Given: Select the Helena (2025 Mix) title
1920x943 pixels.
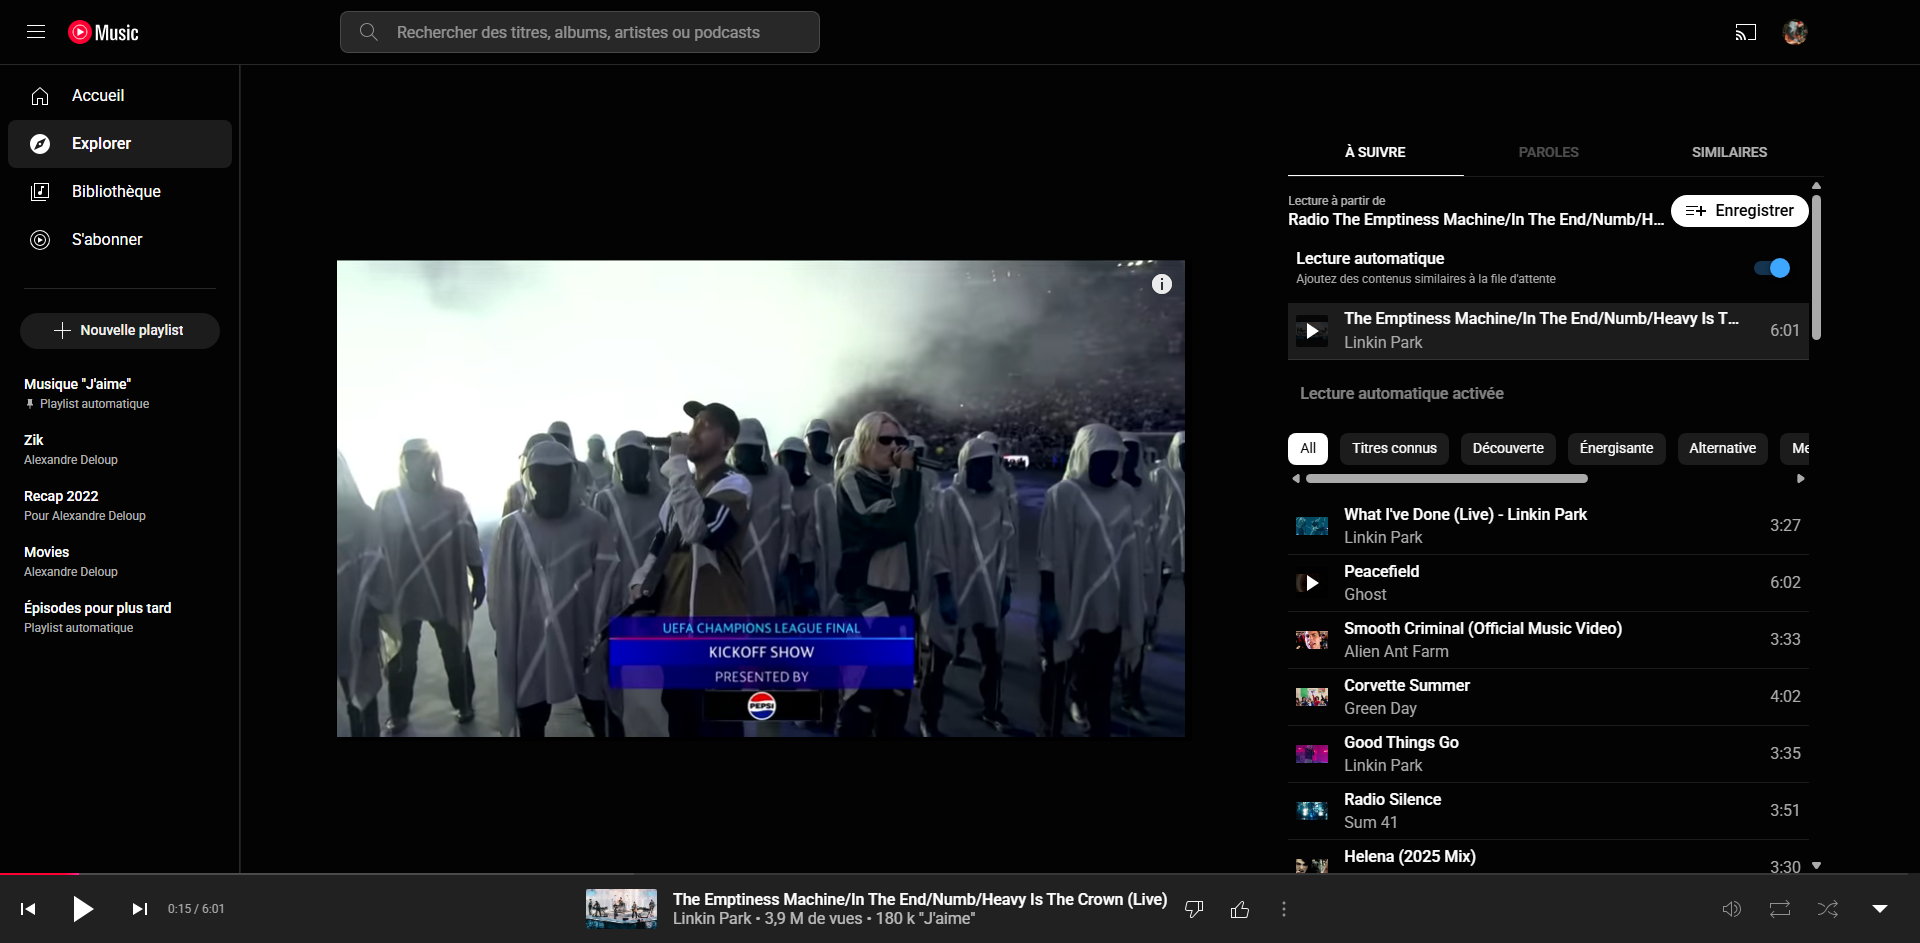Looking at the screenshot, I should 1409,857.
